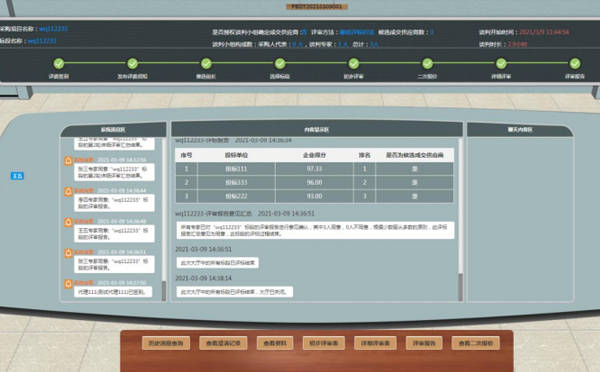The height and width of the screenshot is (372, 600).
Task: Click the 查看二次报价 wooden button
Action: [476, 343]
